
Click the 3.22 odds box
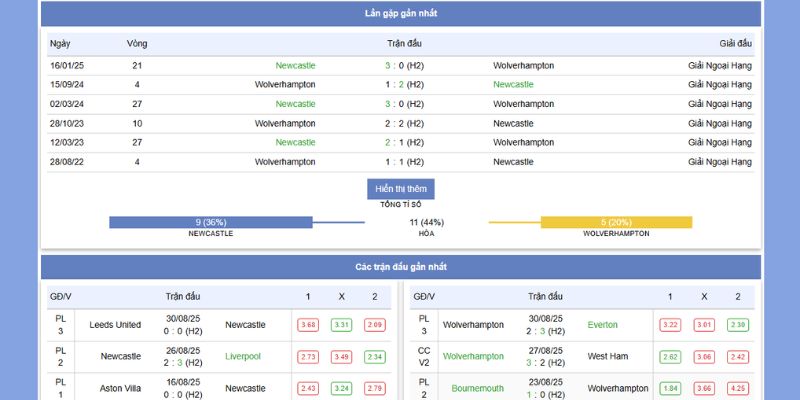tap(670, 325)
